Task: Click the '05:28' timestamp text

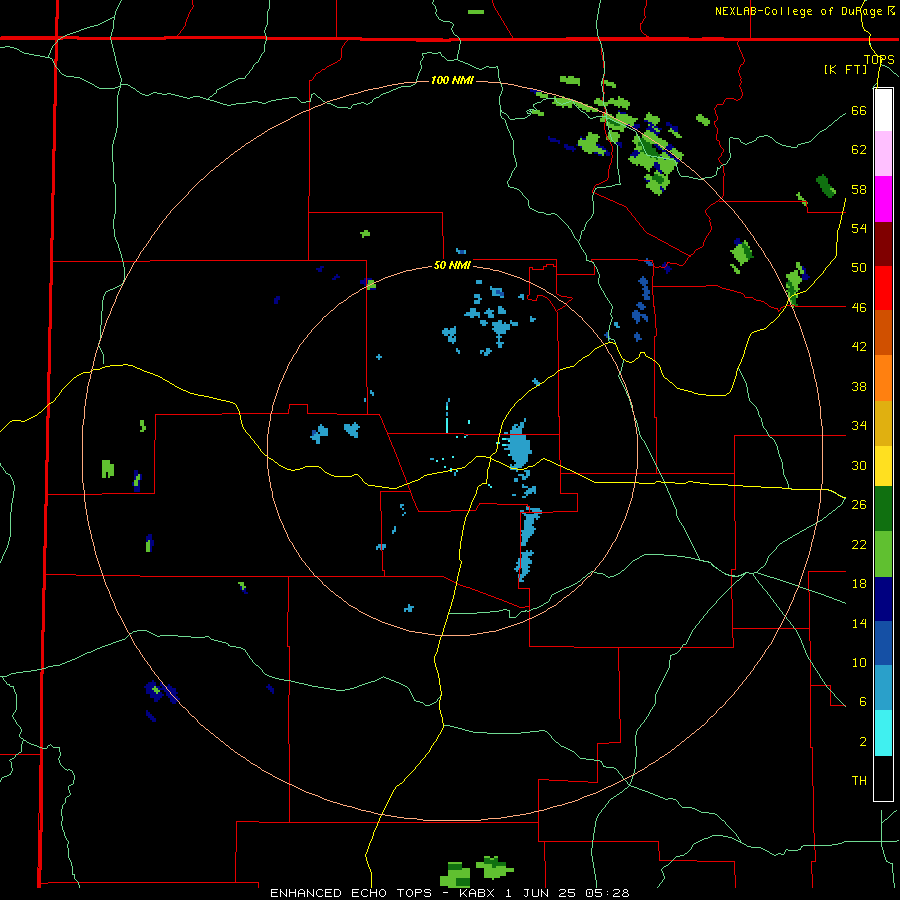Action: pos(607,893)
